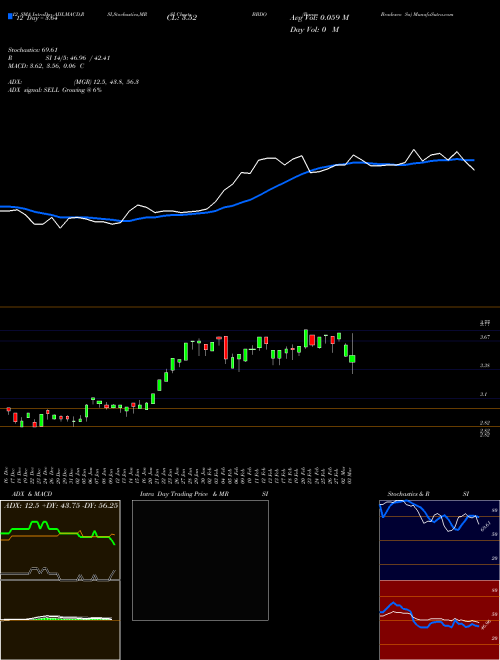Image resolution: width=500 pixels, height=660 pixels.
Task: Click the 'SI 14/3: 46.96 / 42.41' value
Action: pos(78,58)
